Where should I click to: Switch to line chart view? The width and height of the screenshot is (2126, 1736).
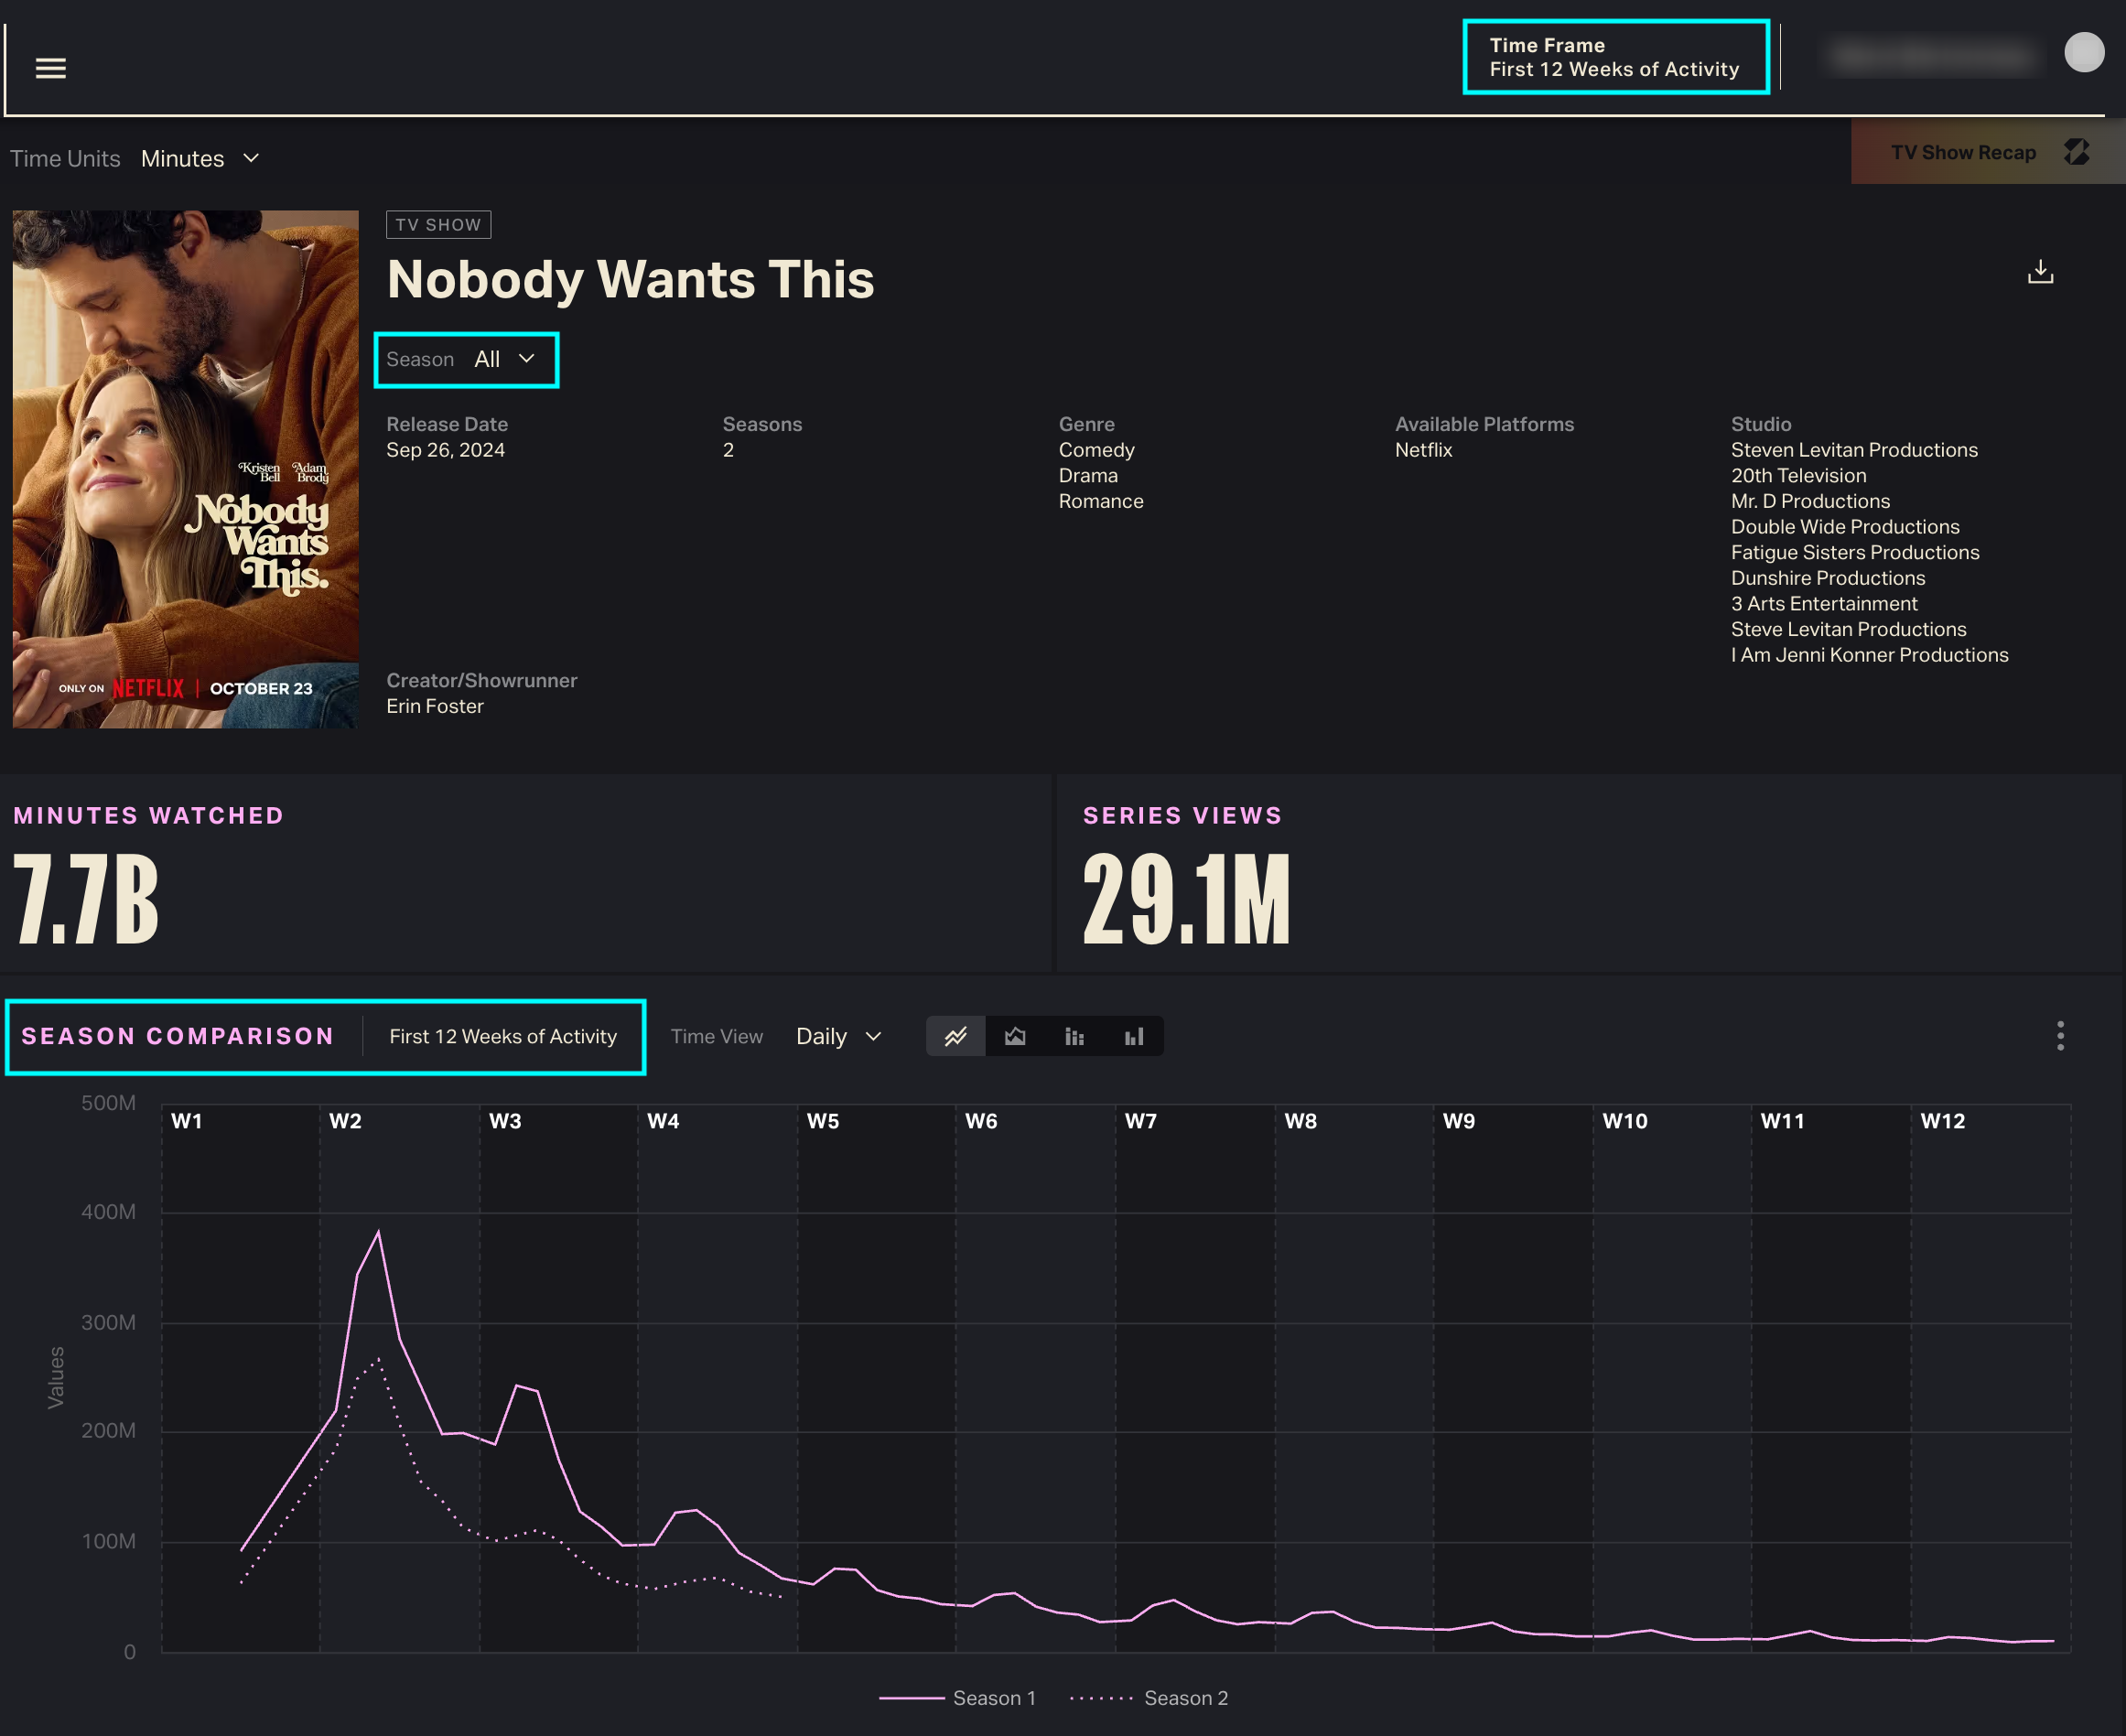956,1036
